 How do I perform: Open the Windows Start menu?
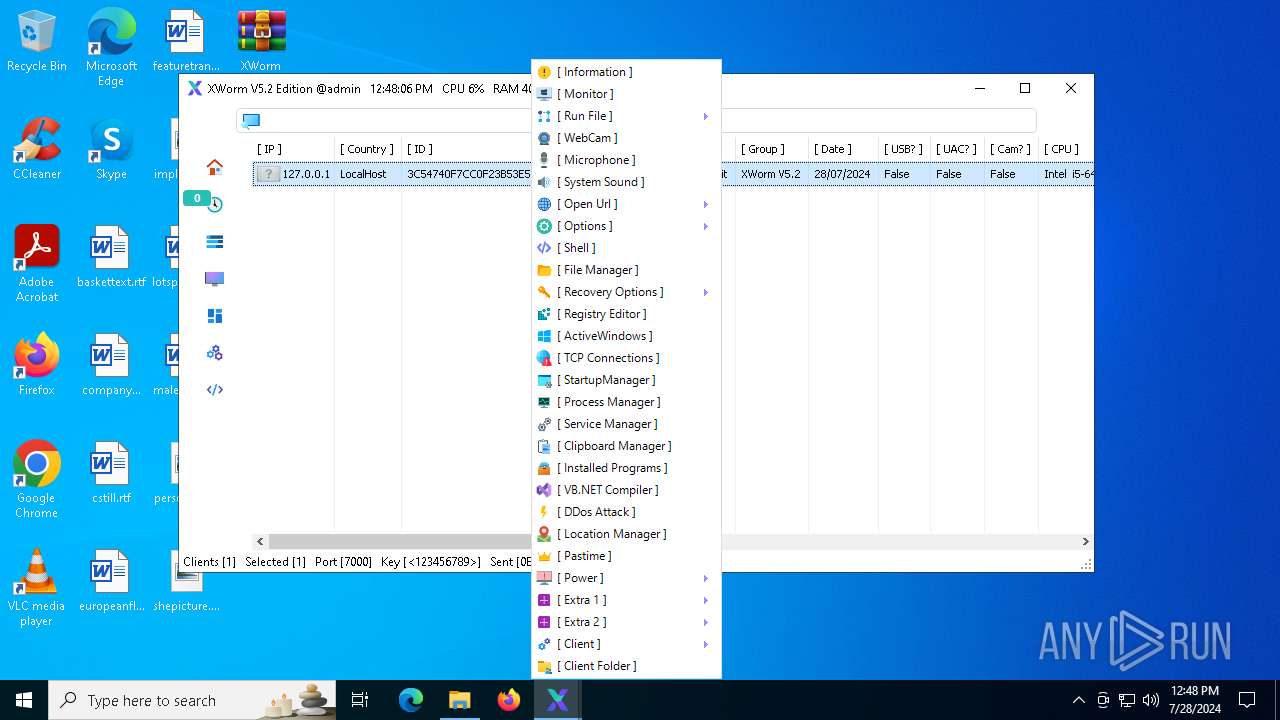(24, 700)
